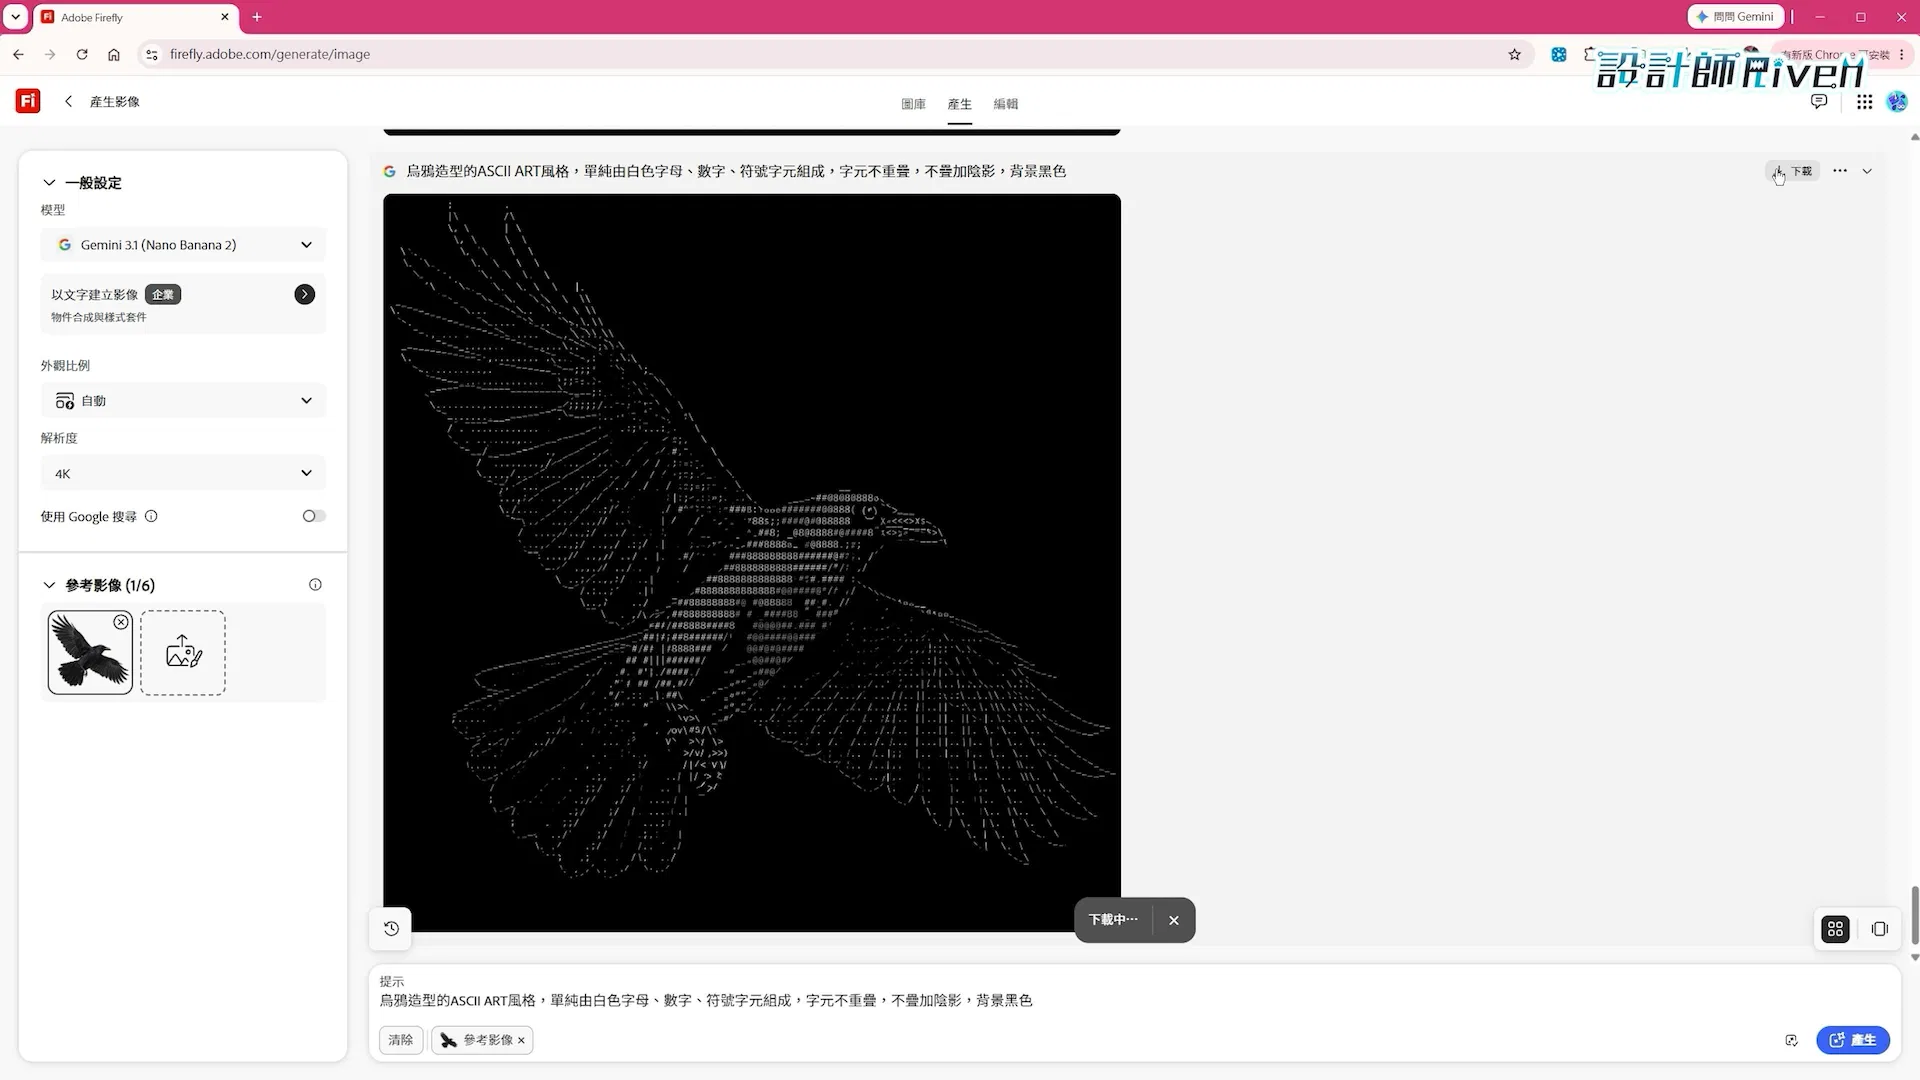Dismiss the 下載中 download notification
The width and height of the screenshot is (1920, 1080).
pyautogui.click(x=1174, y=920)
